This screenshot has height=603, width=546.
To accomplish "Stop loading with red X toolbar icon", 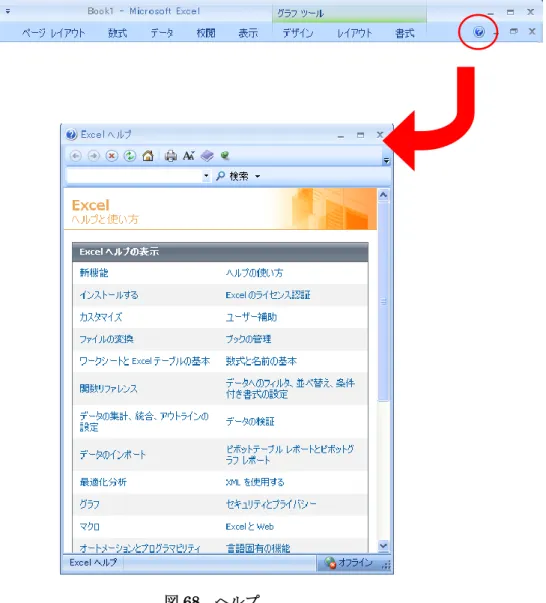I will (x=112, y=156).
